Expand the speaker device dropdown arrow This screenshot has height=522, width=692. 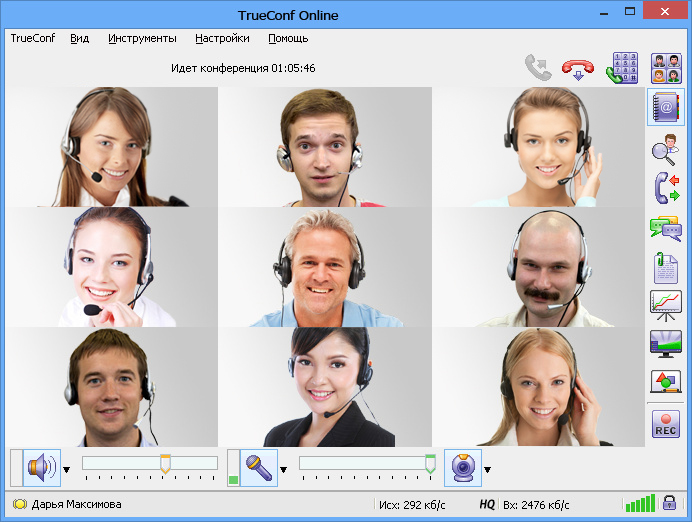tap(66, 469)
